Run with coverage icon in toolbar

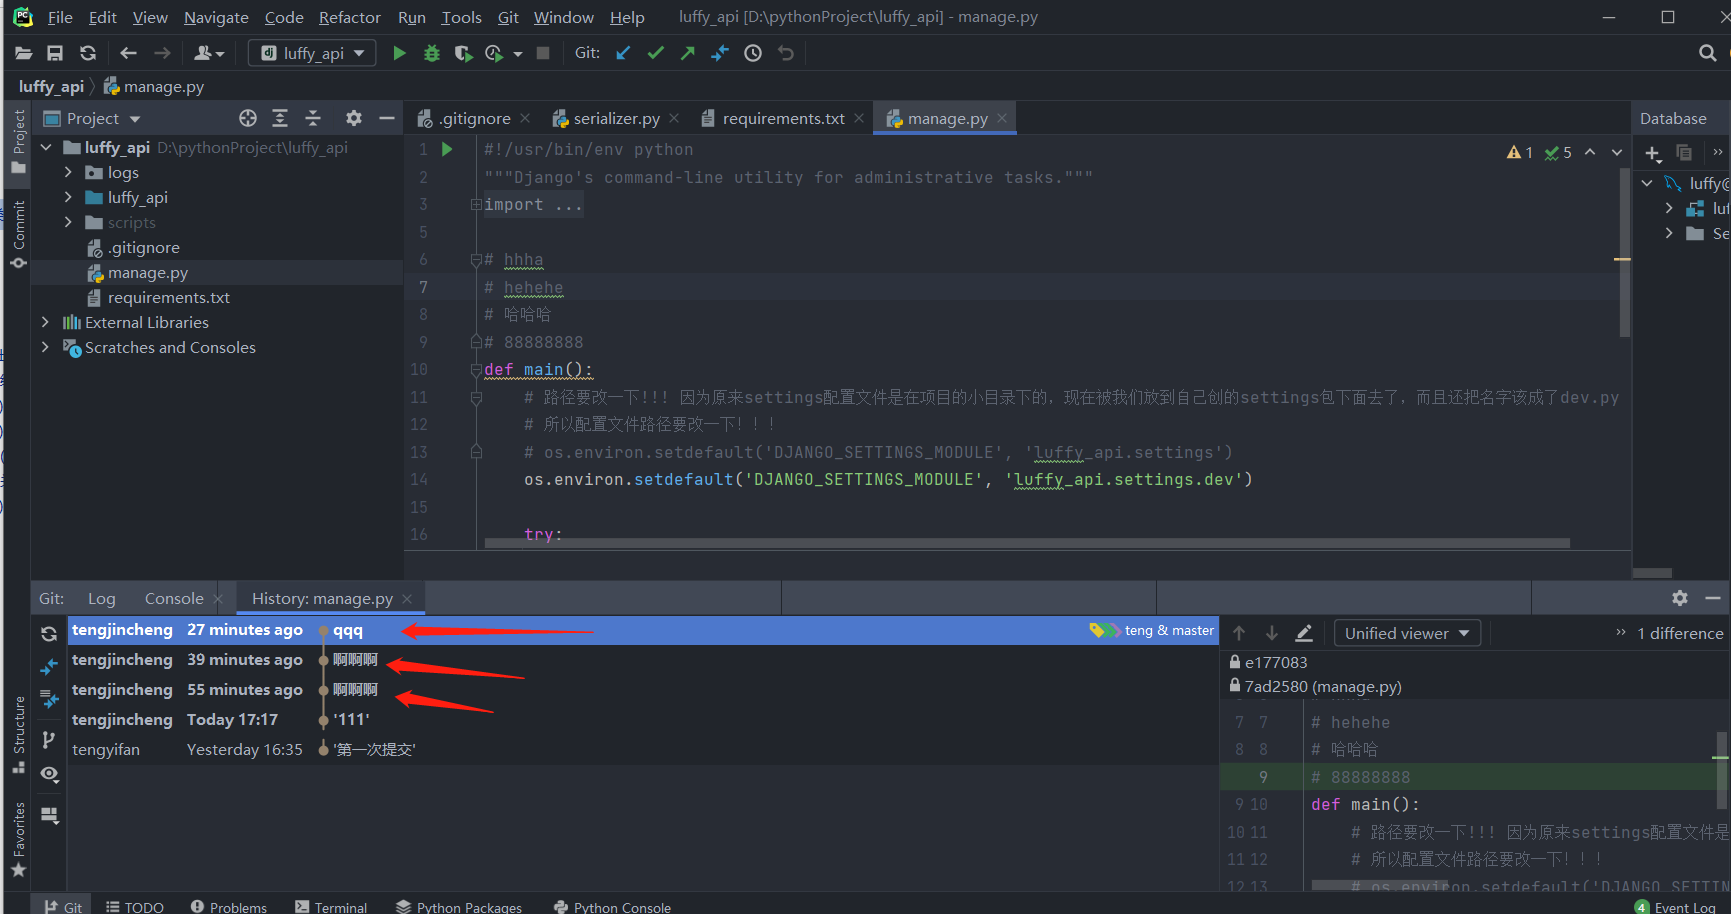[x=463, y=53]
